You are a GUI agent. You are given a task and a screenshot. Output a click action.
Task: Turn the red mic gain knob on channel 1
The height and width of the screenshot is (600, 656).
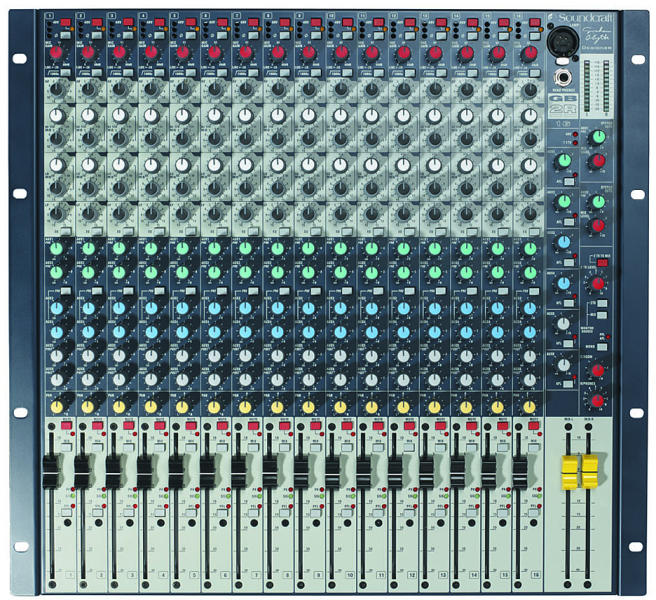56,53
